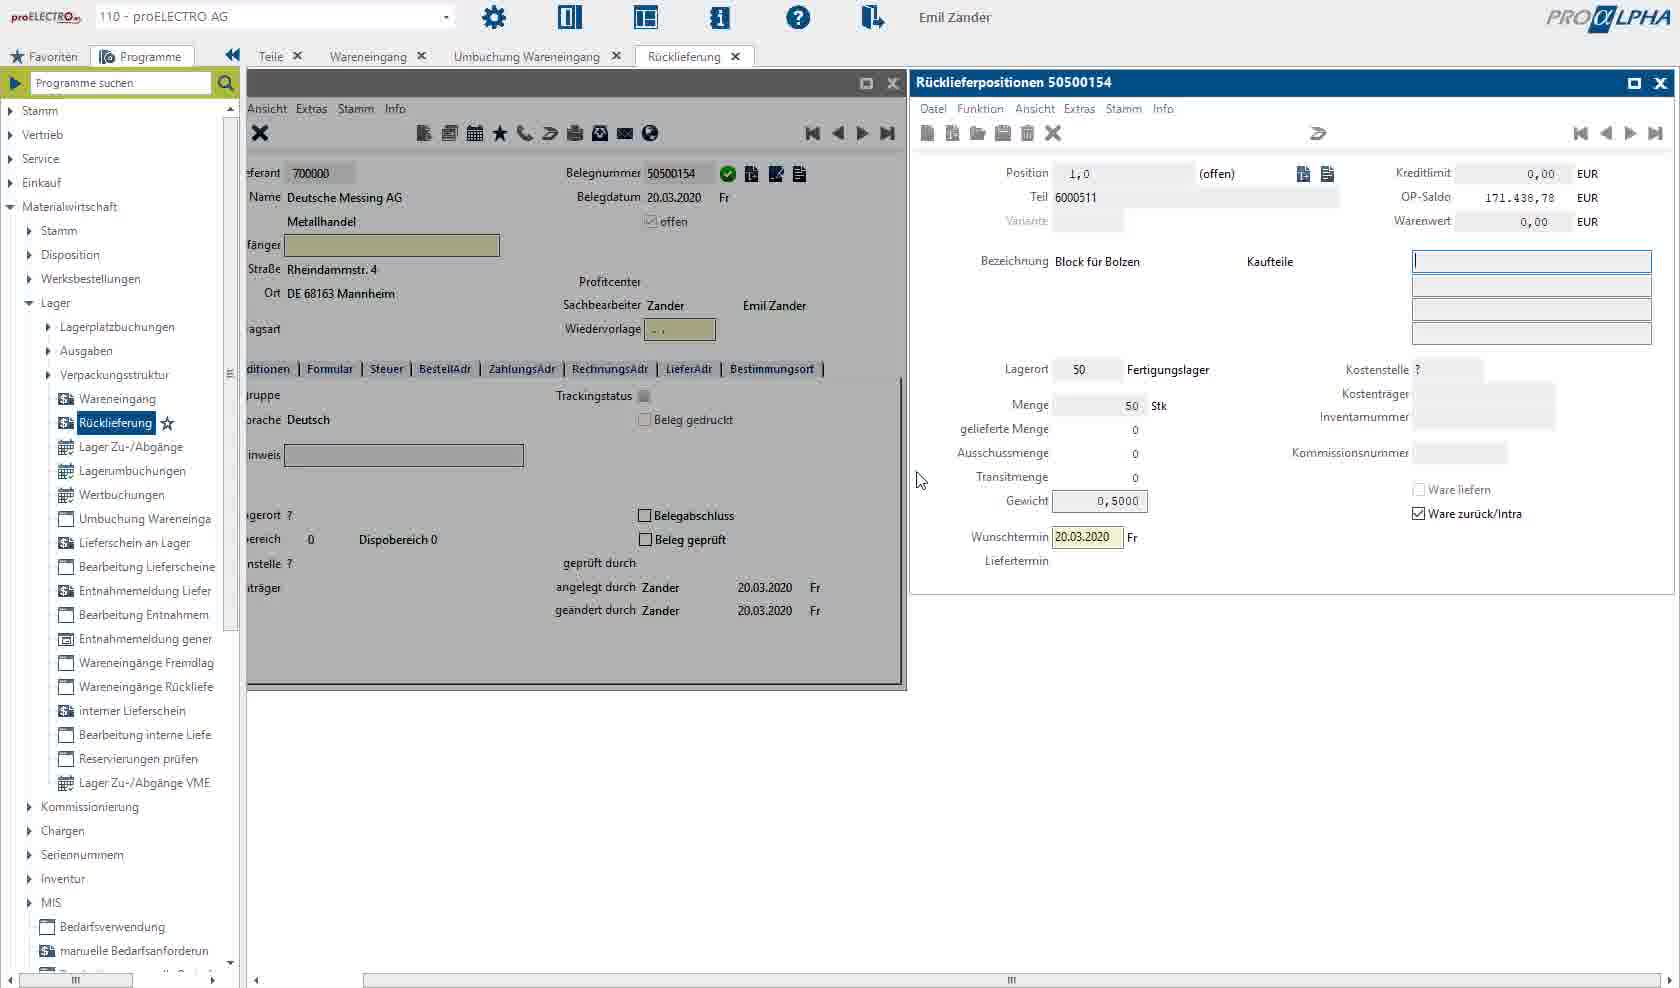1680x988 pixels.
Task: Click the Wunschtermin date field
Action: pyautogui.click(x=1087, y=537)
